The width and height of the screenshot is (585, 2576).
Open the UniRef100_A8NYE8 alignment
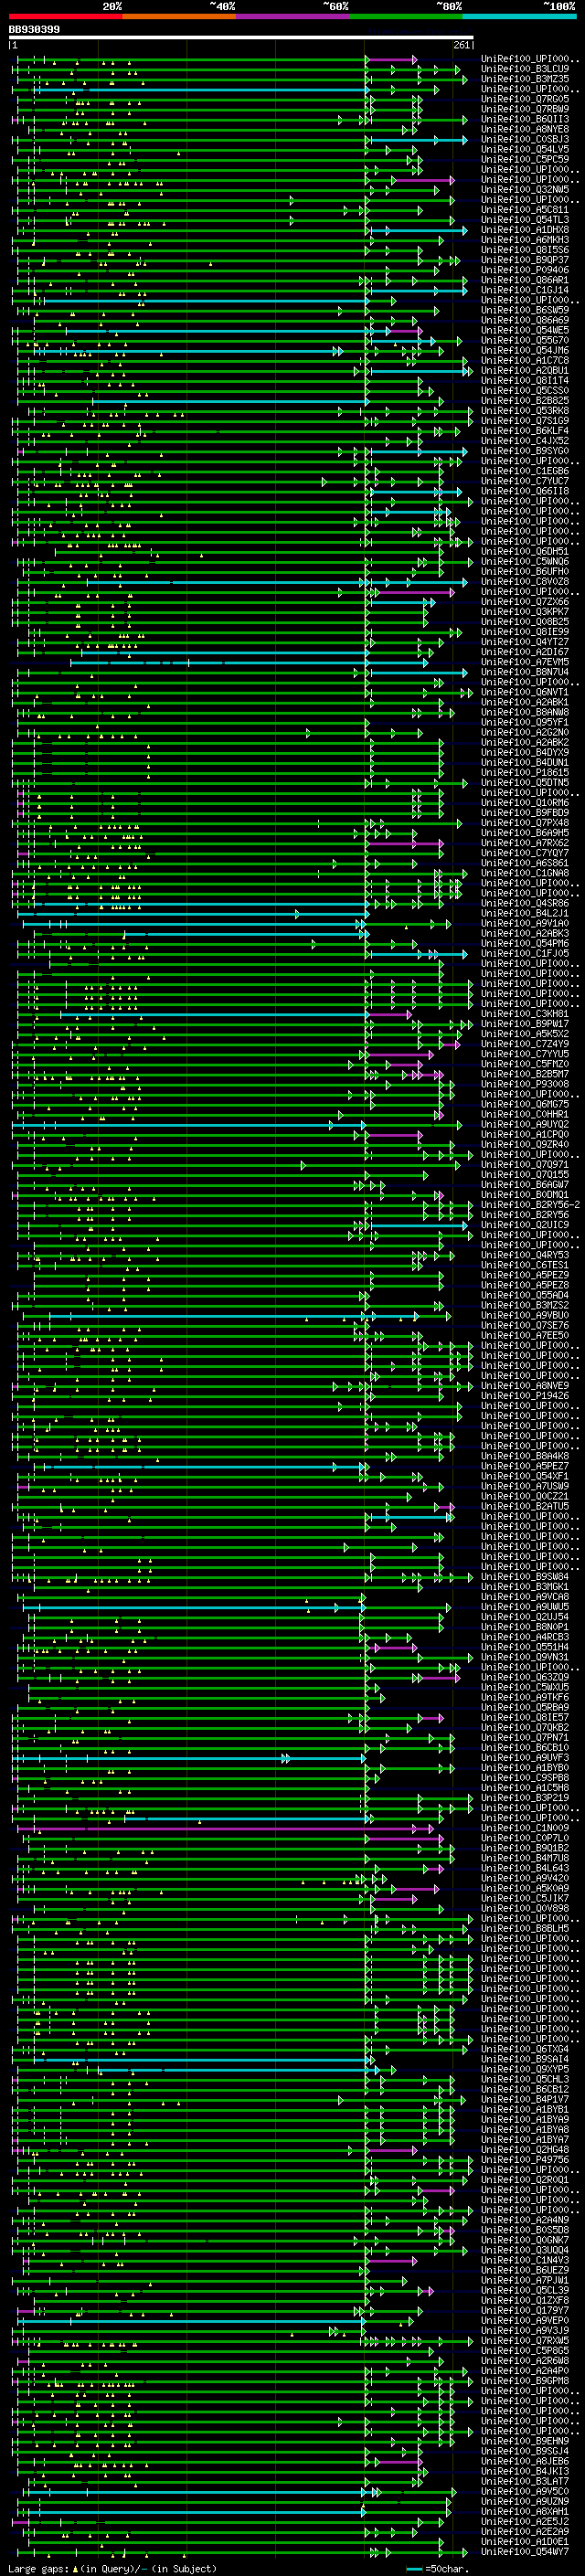(x=524, y=129)
